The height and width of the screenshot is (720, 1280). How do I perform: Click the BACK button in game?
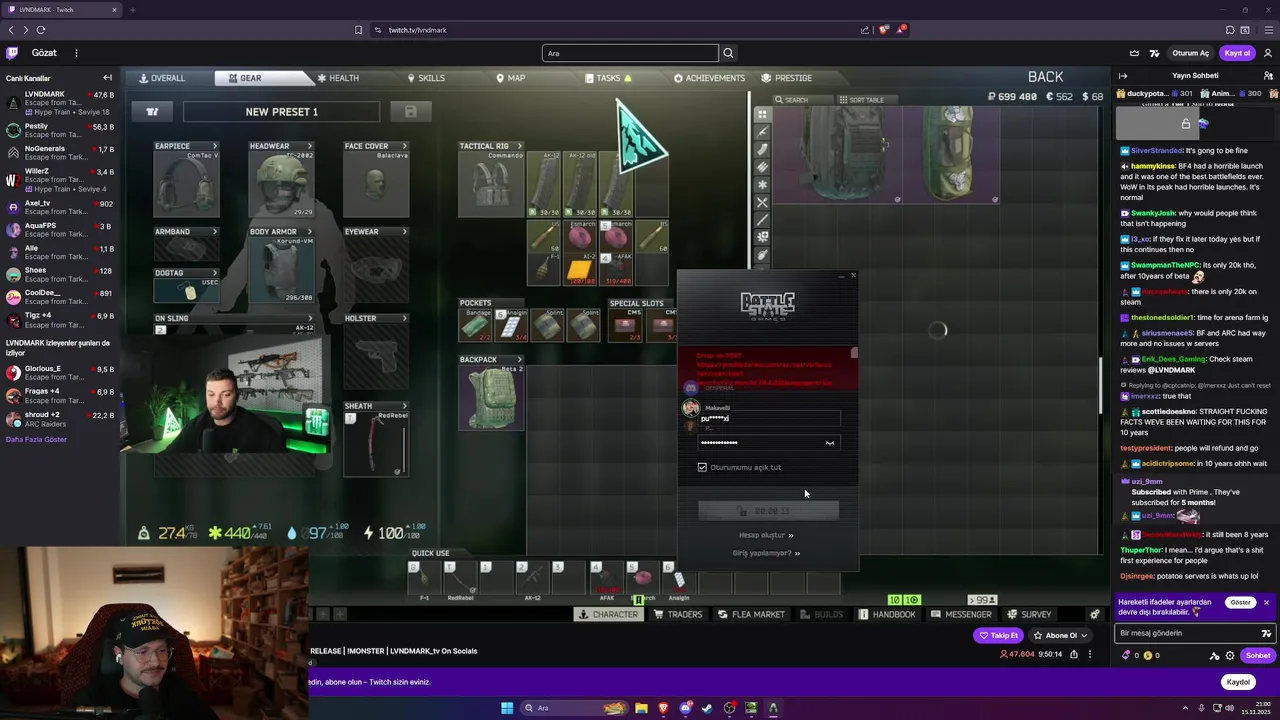(x=1045, y=77)
